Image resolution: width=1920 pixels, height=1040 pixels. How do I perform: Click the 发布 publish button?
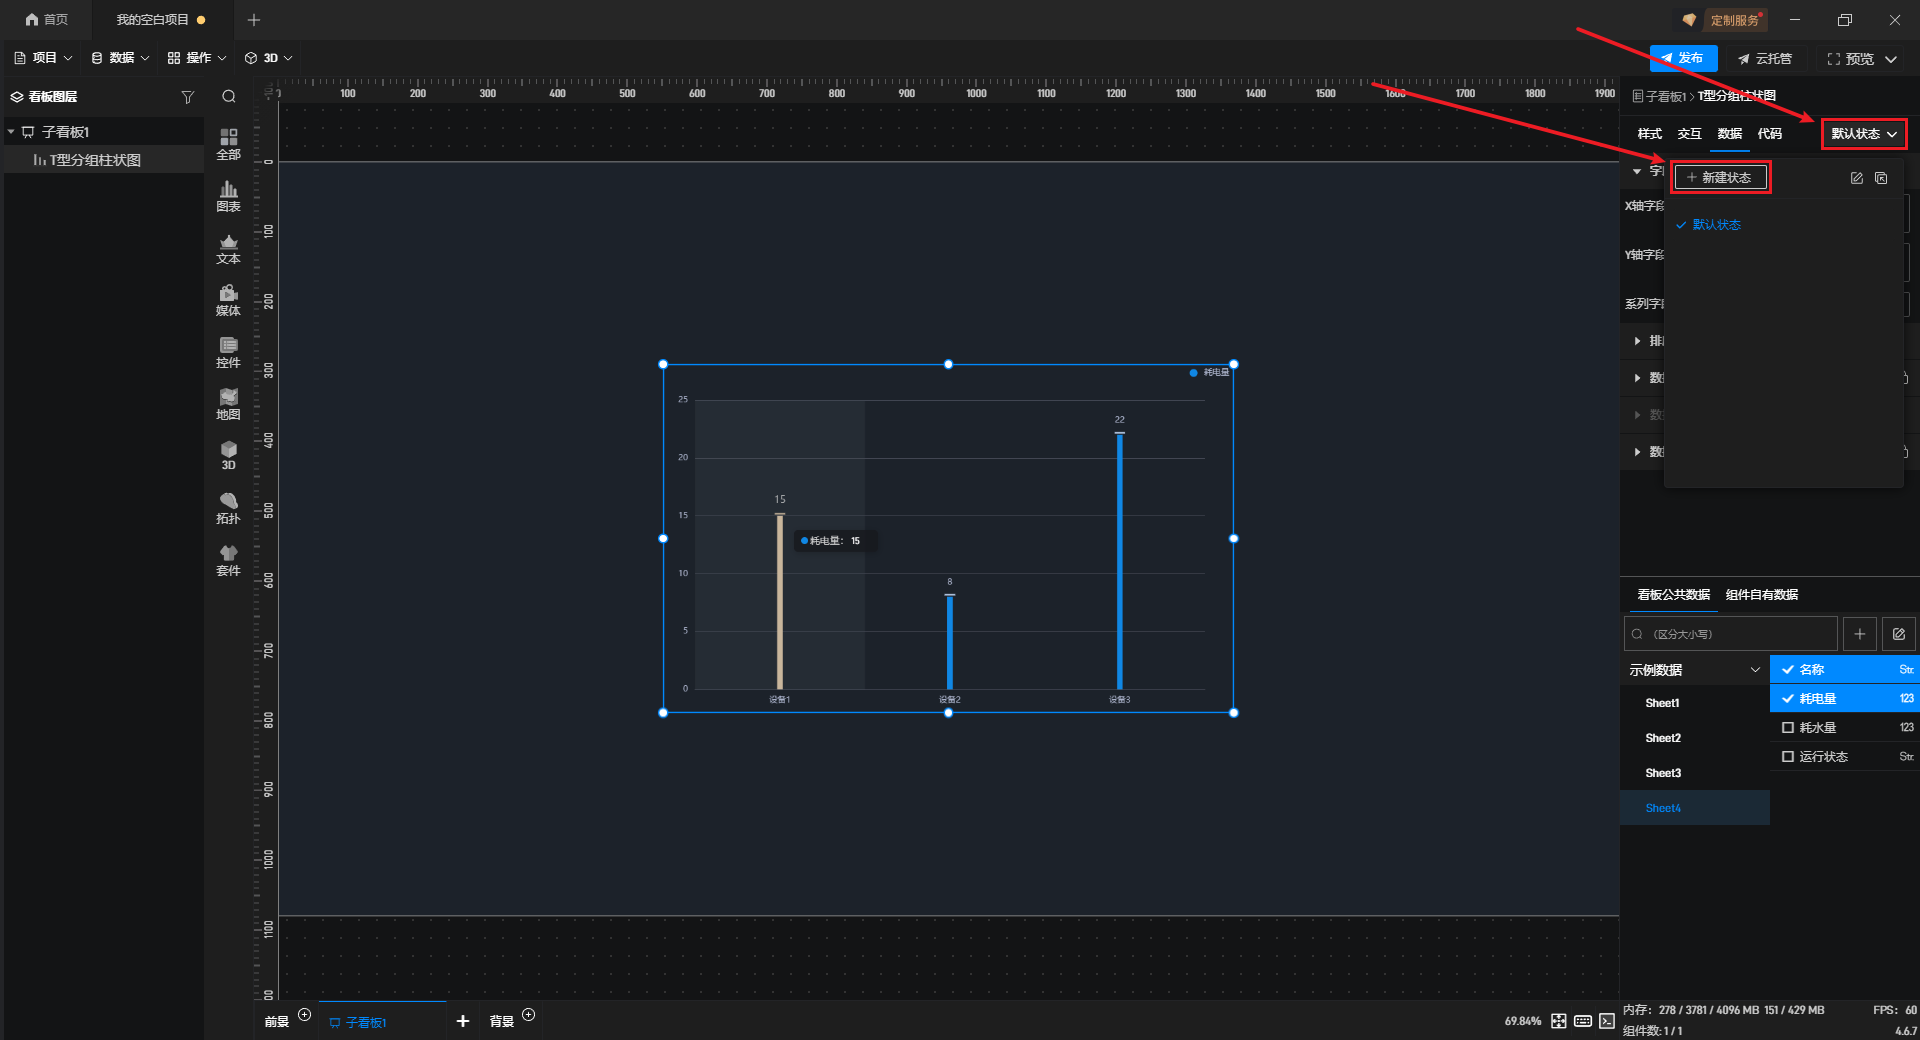click(1683, 59)
